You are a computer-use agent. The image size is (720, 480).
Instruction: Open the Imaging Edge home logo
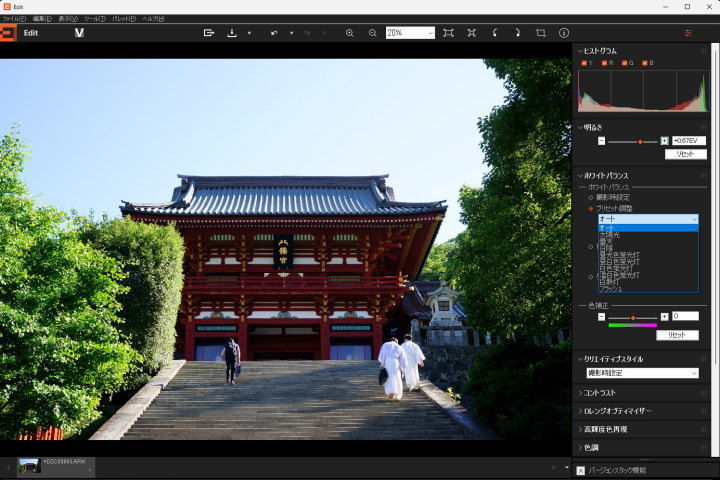(8, 33)
